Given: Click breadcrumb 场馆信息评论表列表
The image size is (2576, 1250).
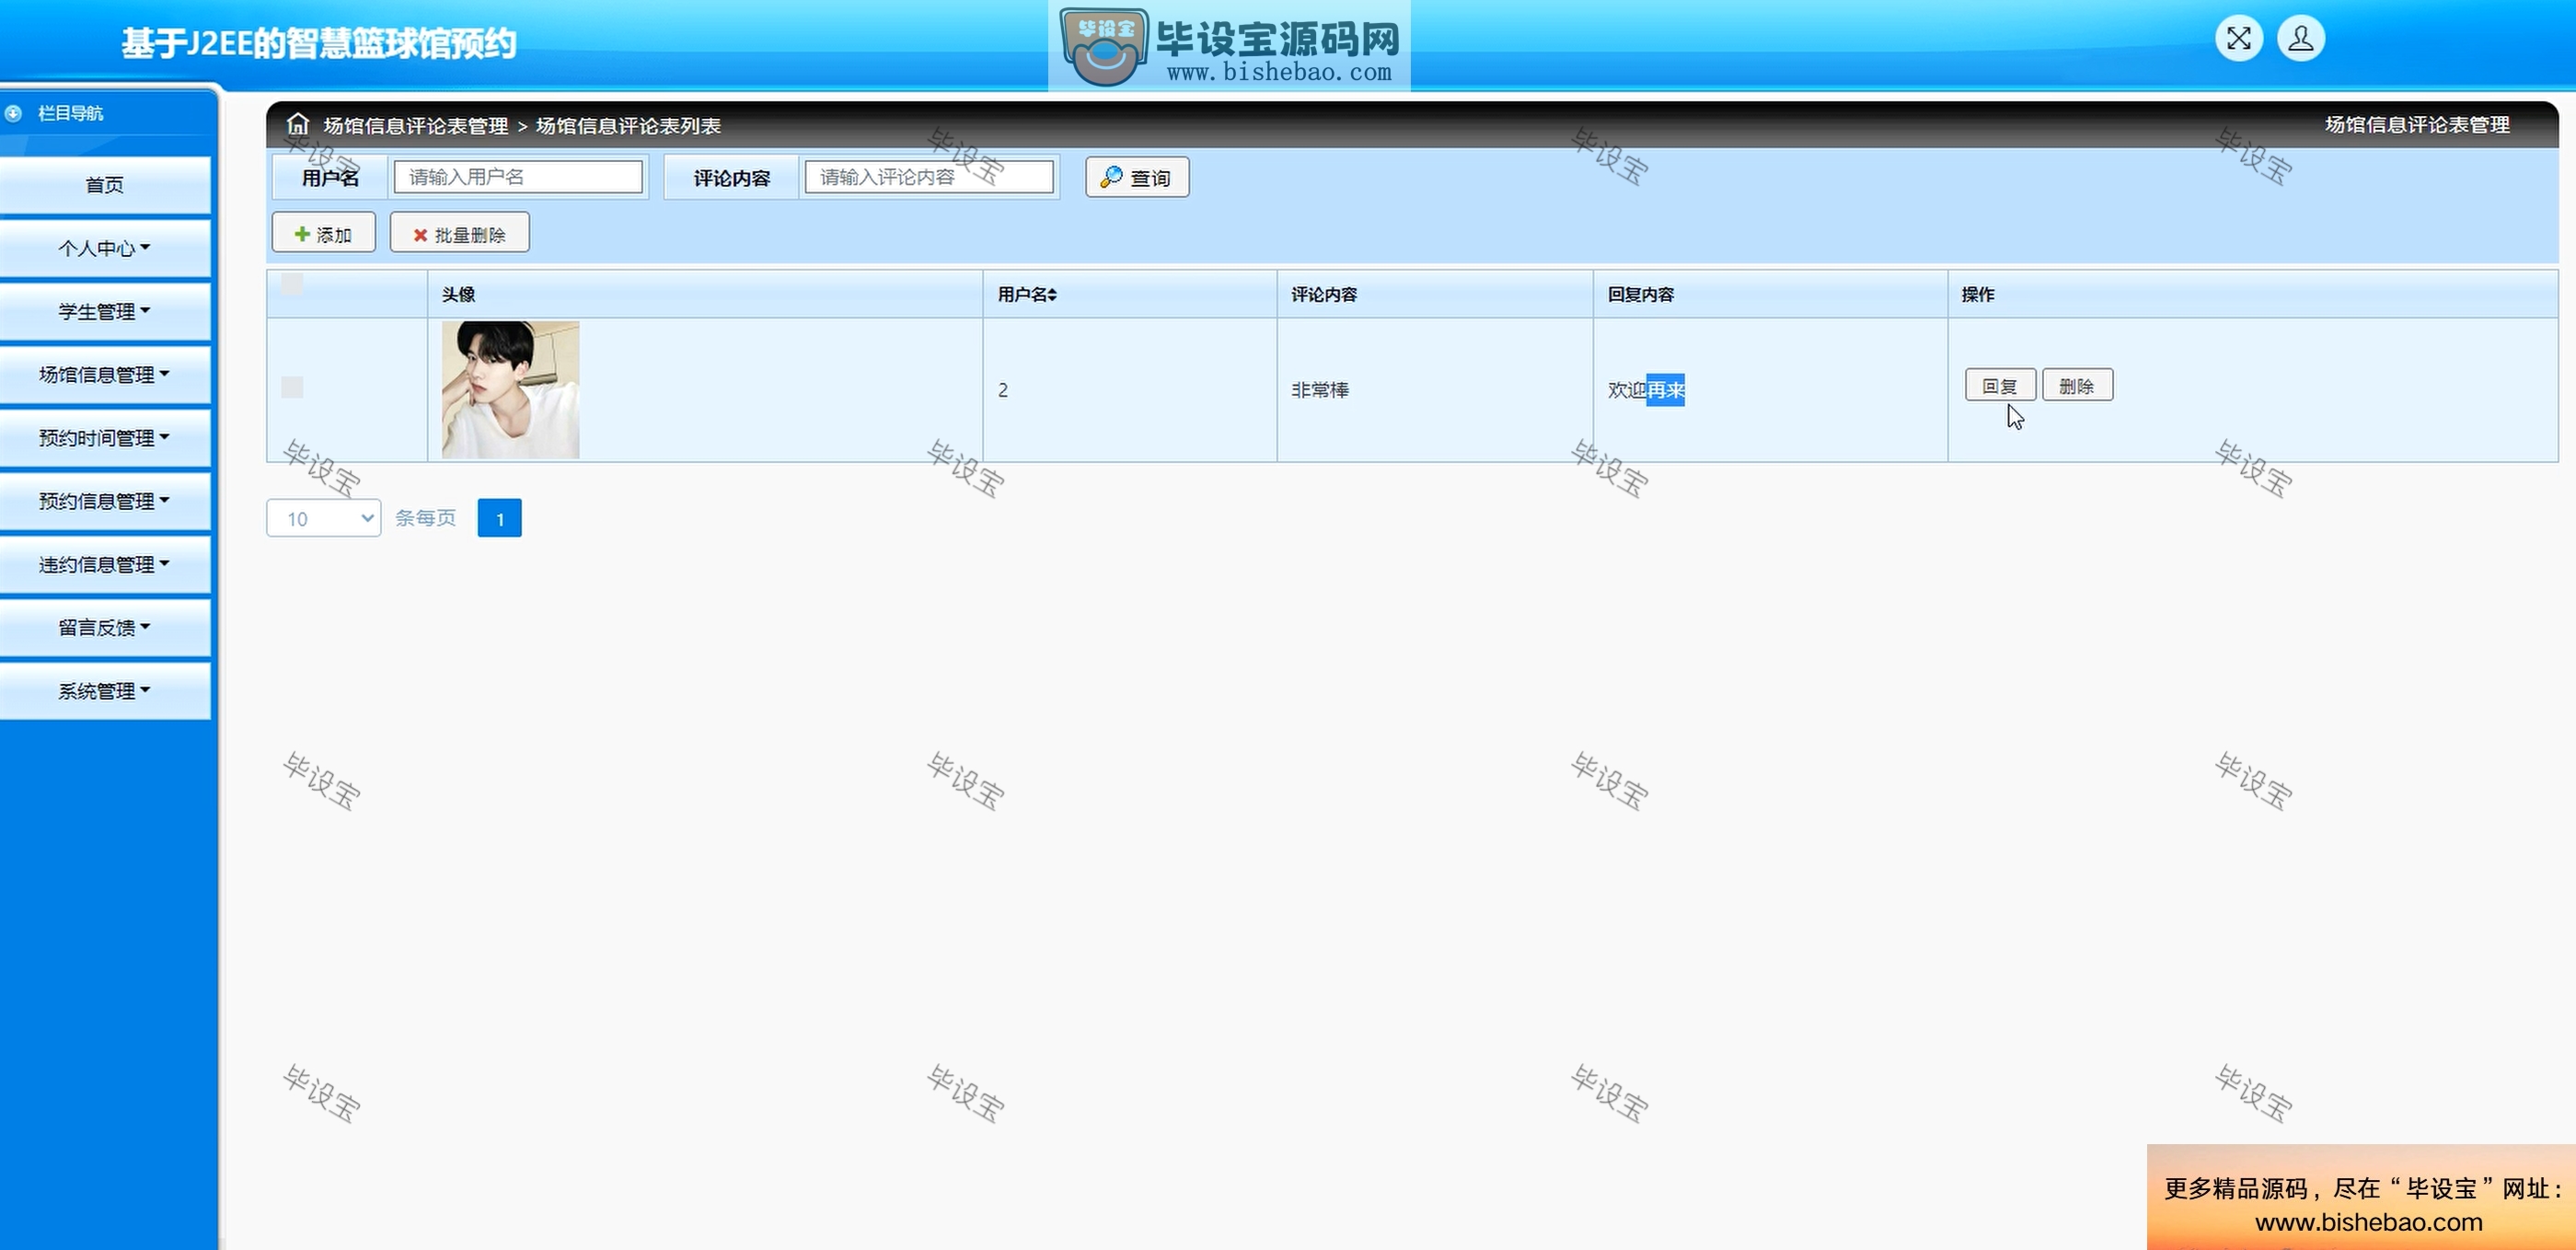Looking at the screenshot, I should point(628,125).
